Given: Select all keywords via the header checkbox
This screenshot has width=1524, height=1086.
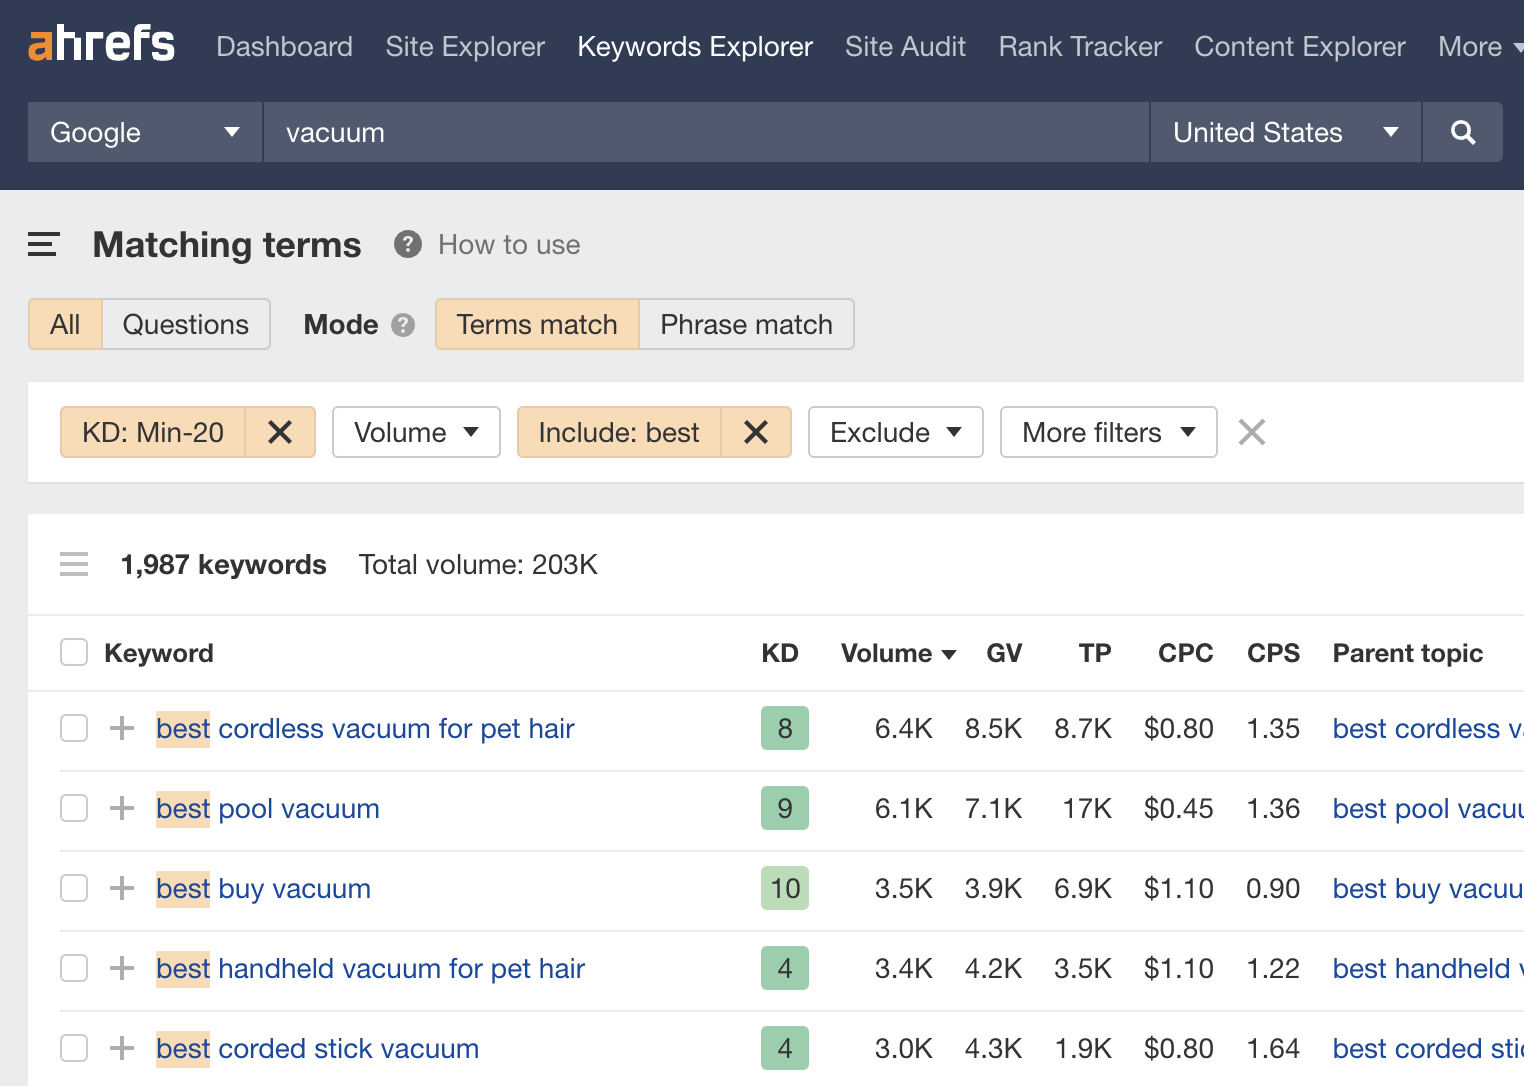Looking at the screenshot, I should point(73,651).
